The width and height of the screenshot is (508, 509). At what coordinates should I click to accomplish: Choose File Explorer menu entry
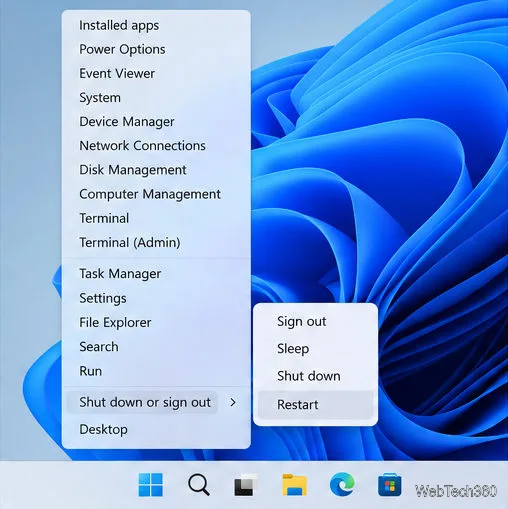pos(156,322)
